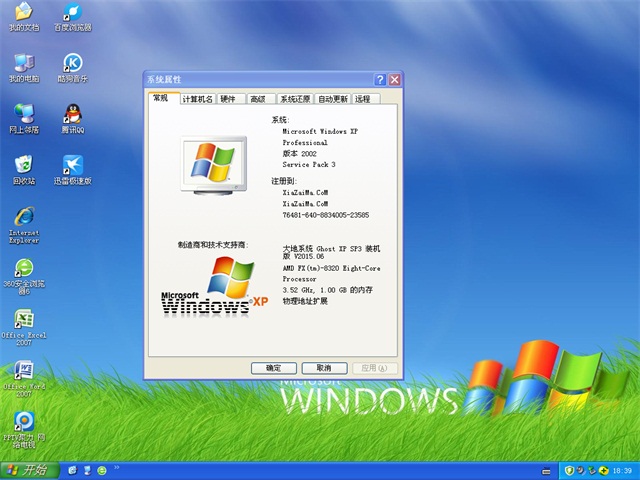Screen dimensions: 640x480
Task: Open Office Excel 2007 shortcut
Action: (x=23, y=320)
